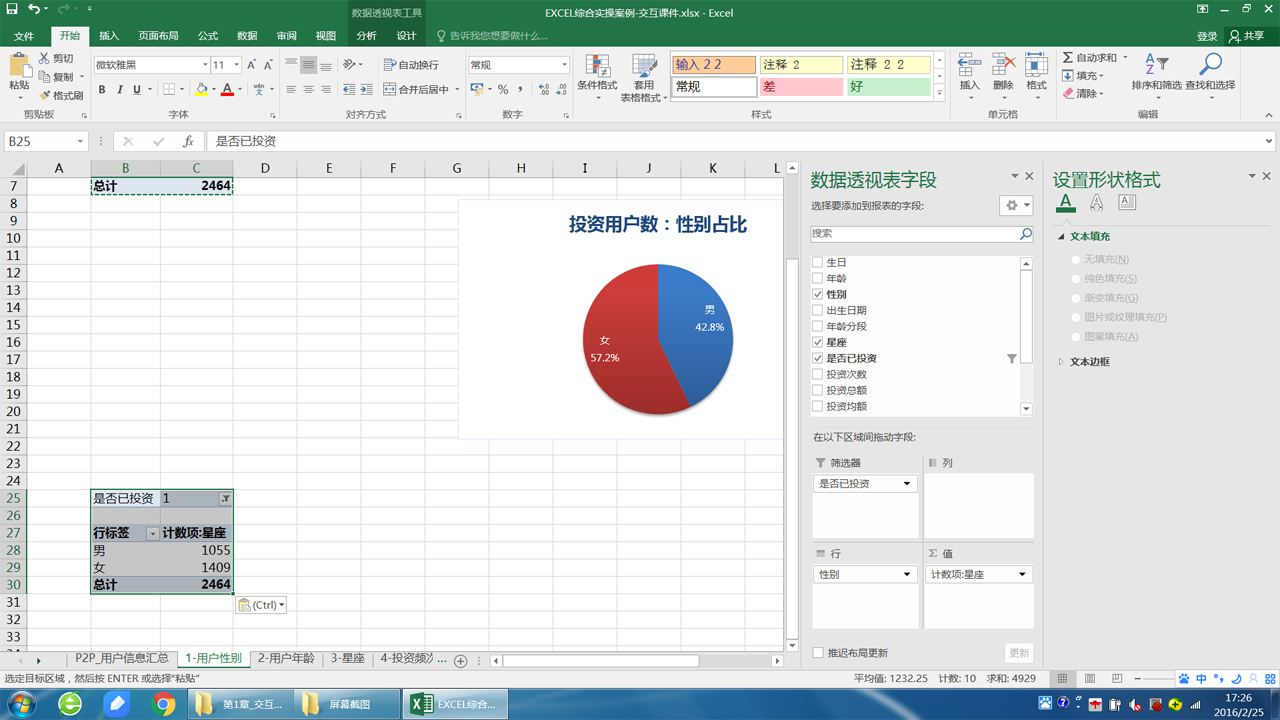
Task: Toggle bold formatting
Action: coord(102,89)
